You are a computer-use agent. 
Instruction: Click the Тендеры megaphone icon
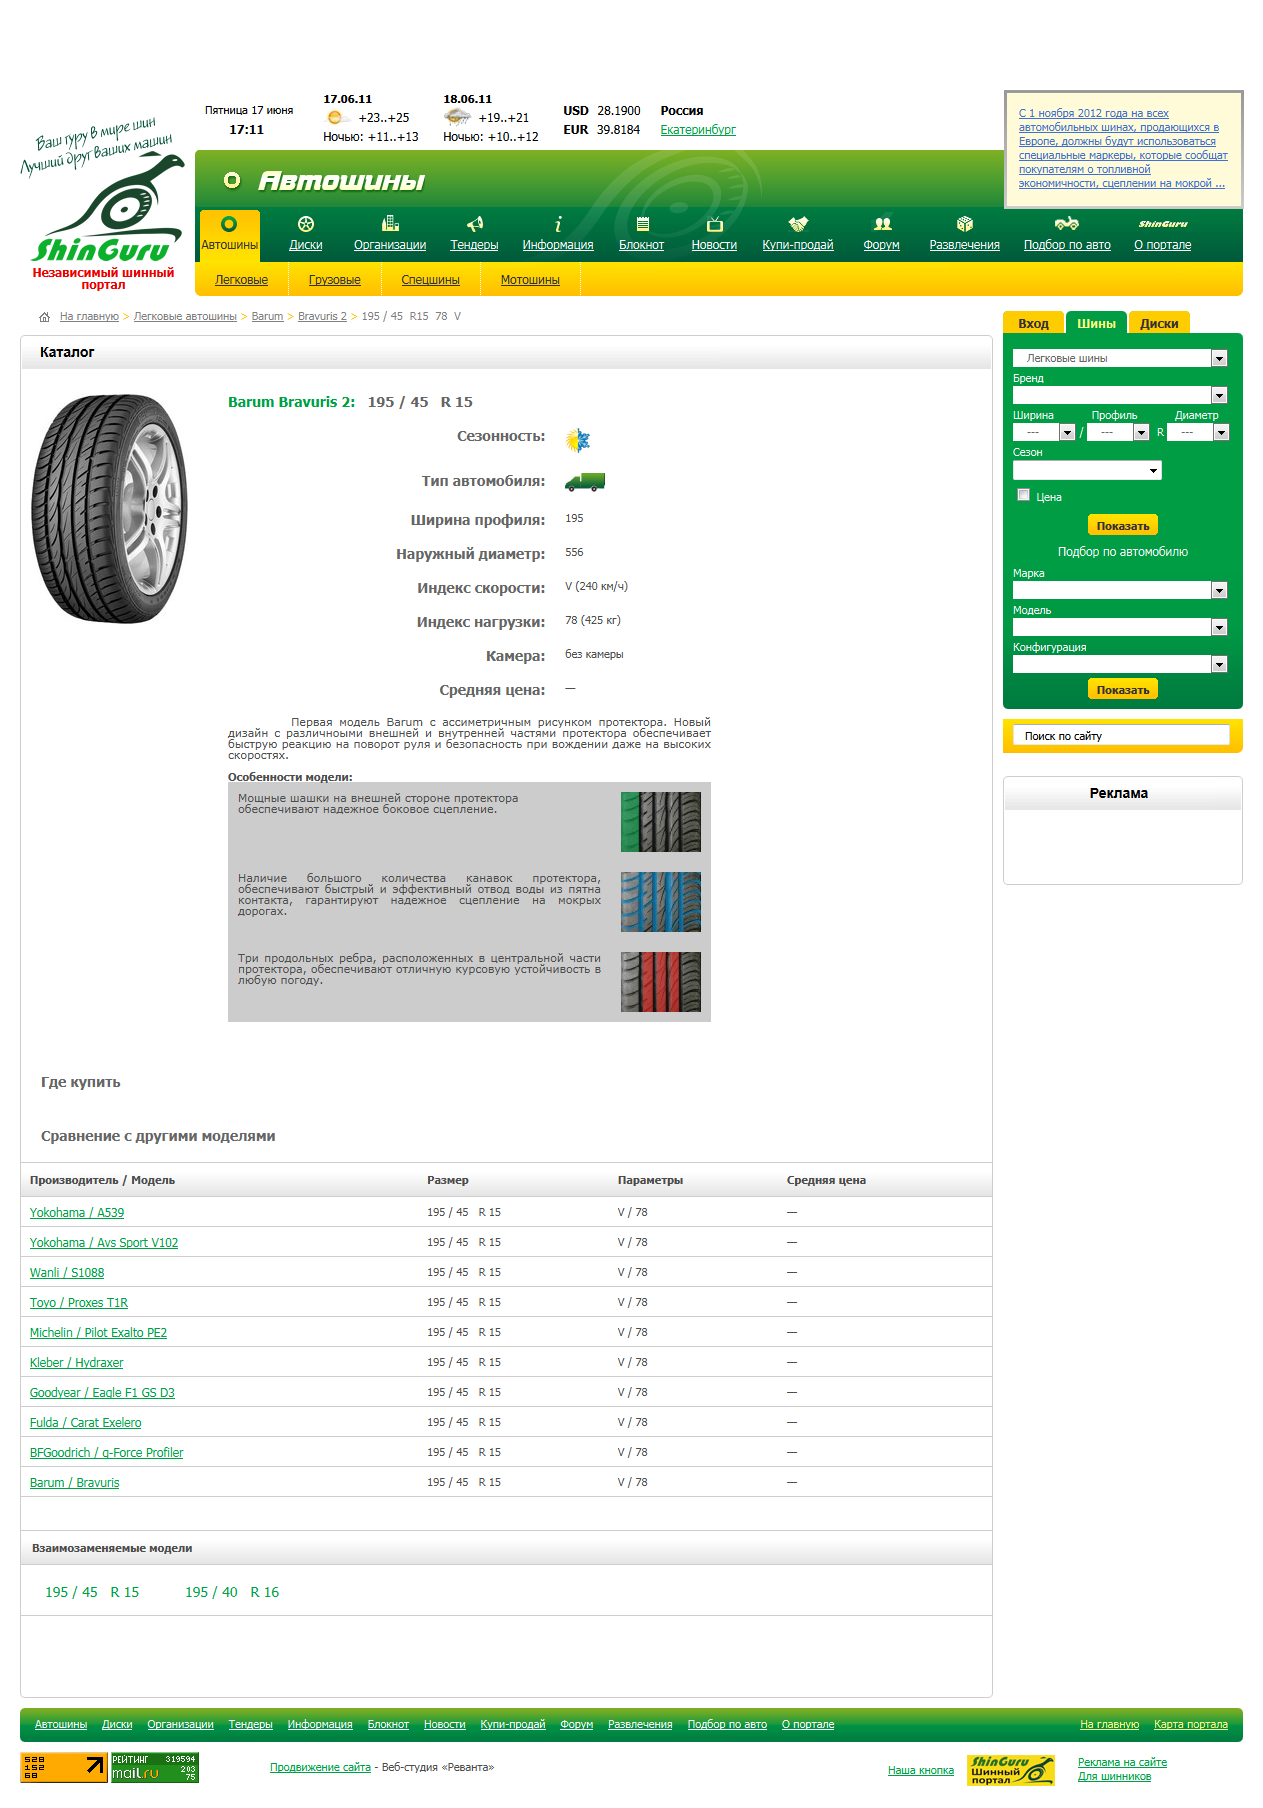475,223
